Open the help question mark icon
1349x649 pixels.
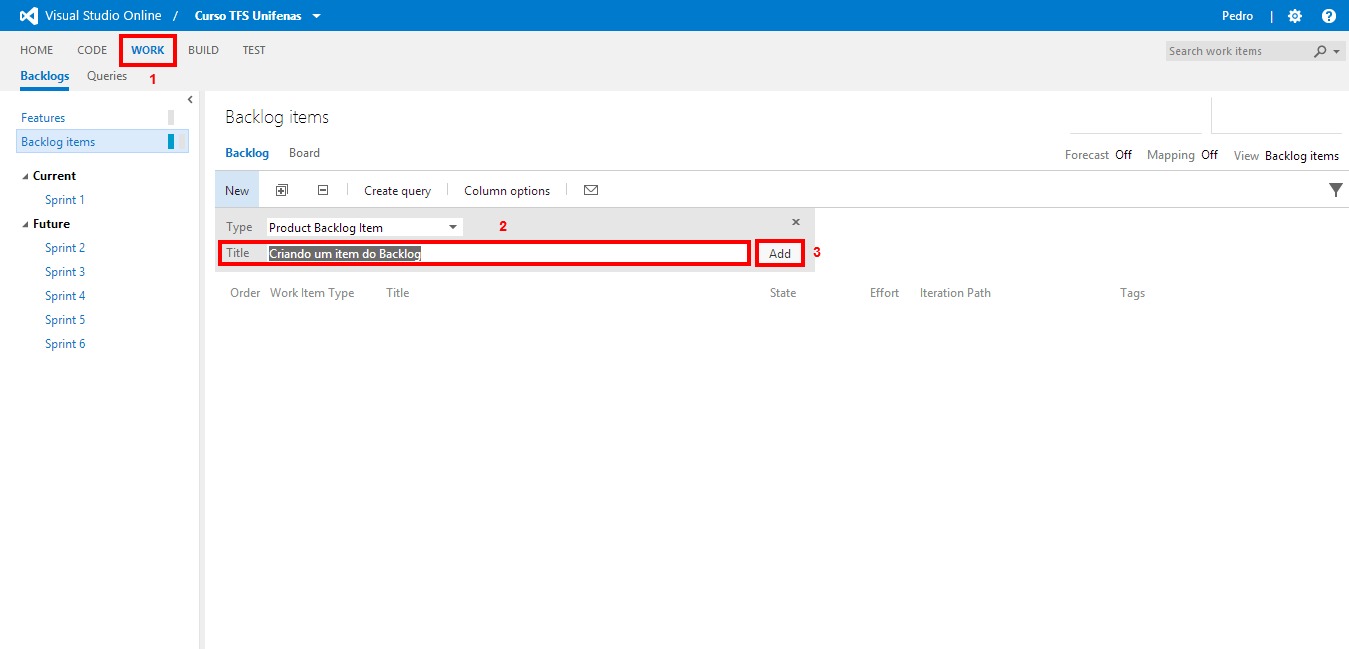[1329, 16]
